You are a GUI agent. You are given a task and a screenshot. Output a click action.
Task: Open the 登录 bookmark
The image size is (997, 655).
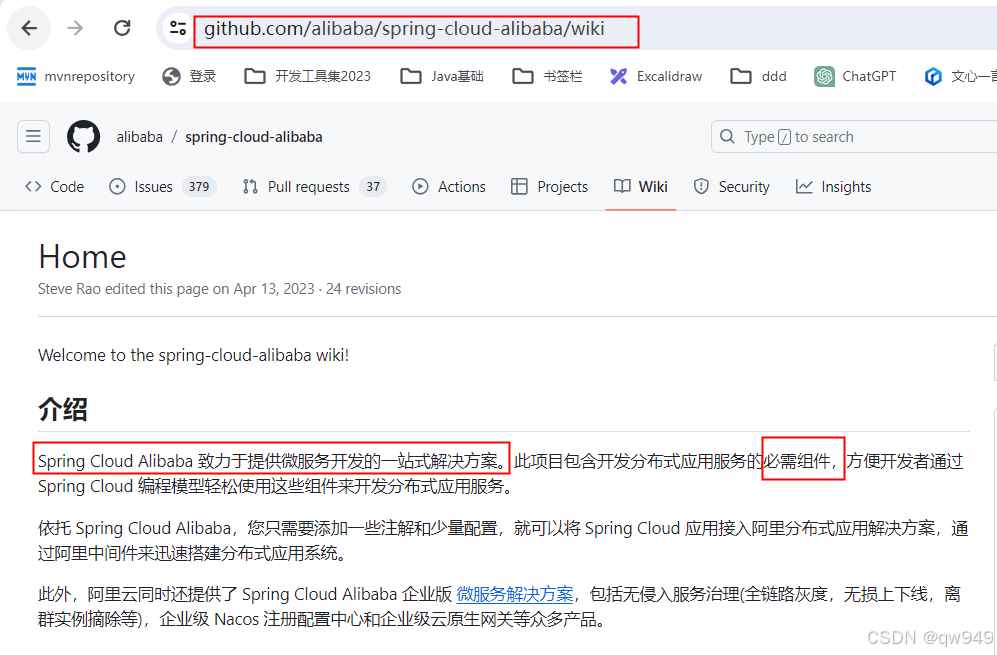tap(189, 76)
